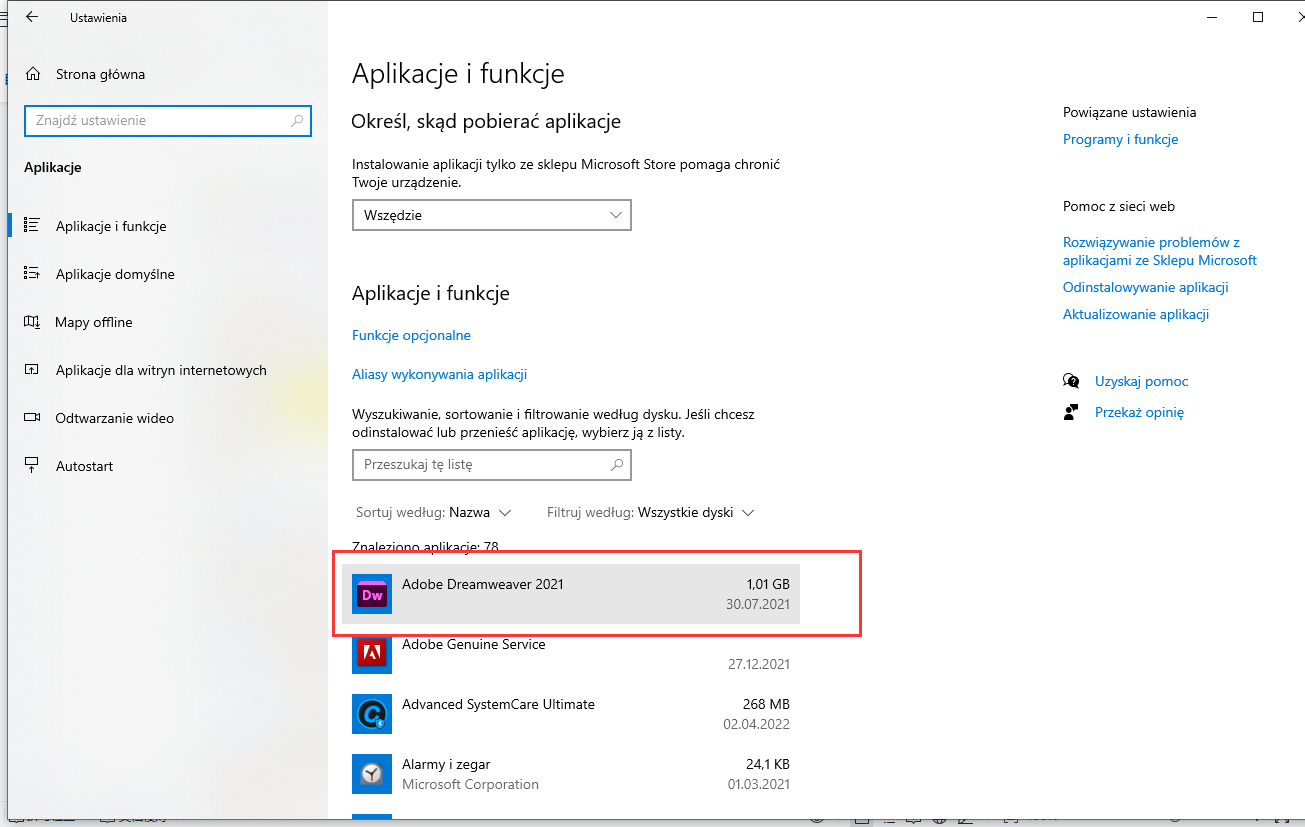Open Aktualizowanie aplikacji help link

pos(1136,314)
